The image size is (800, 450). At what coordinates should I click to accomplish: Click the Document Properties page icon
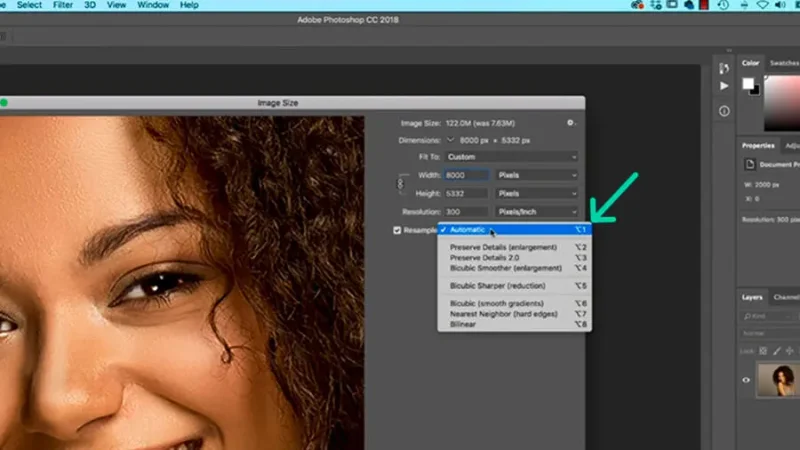(749, 164)
